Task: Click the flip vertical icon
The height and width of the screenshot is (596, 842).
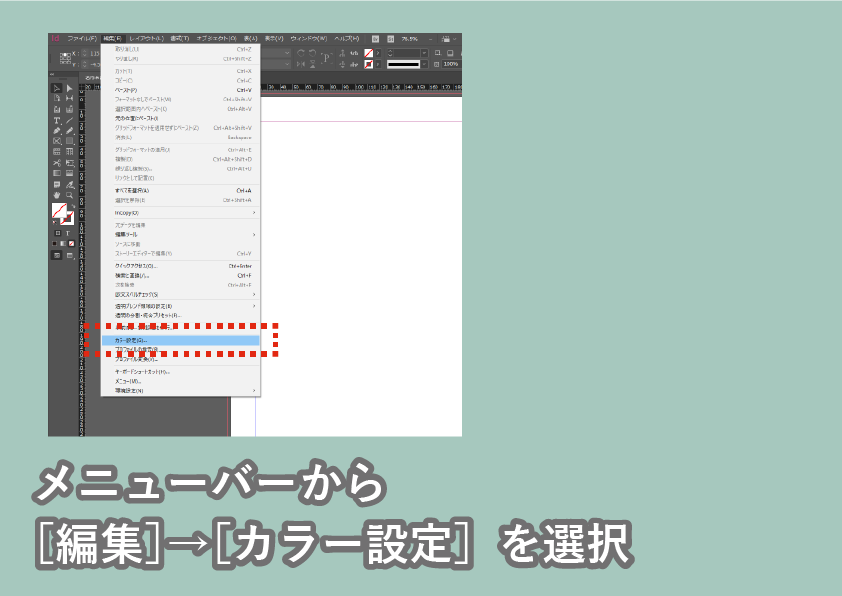Action: pos(313,64)
